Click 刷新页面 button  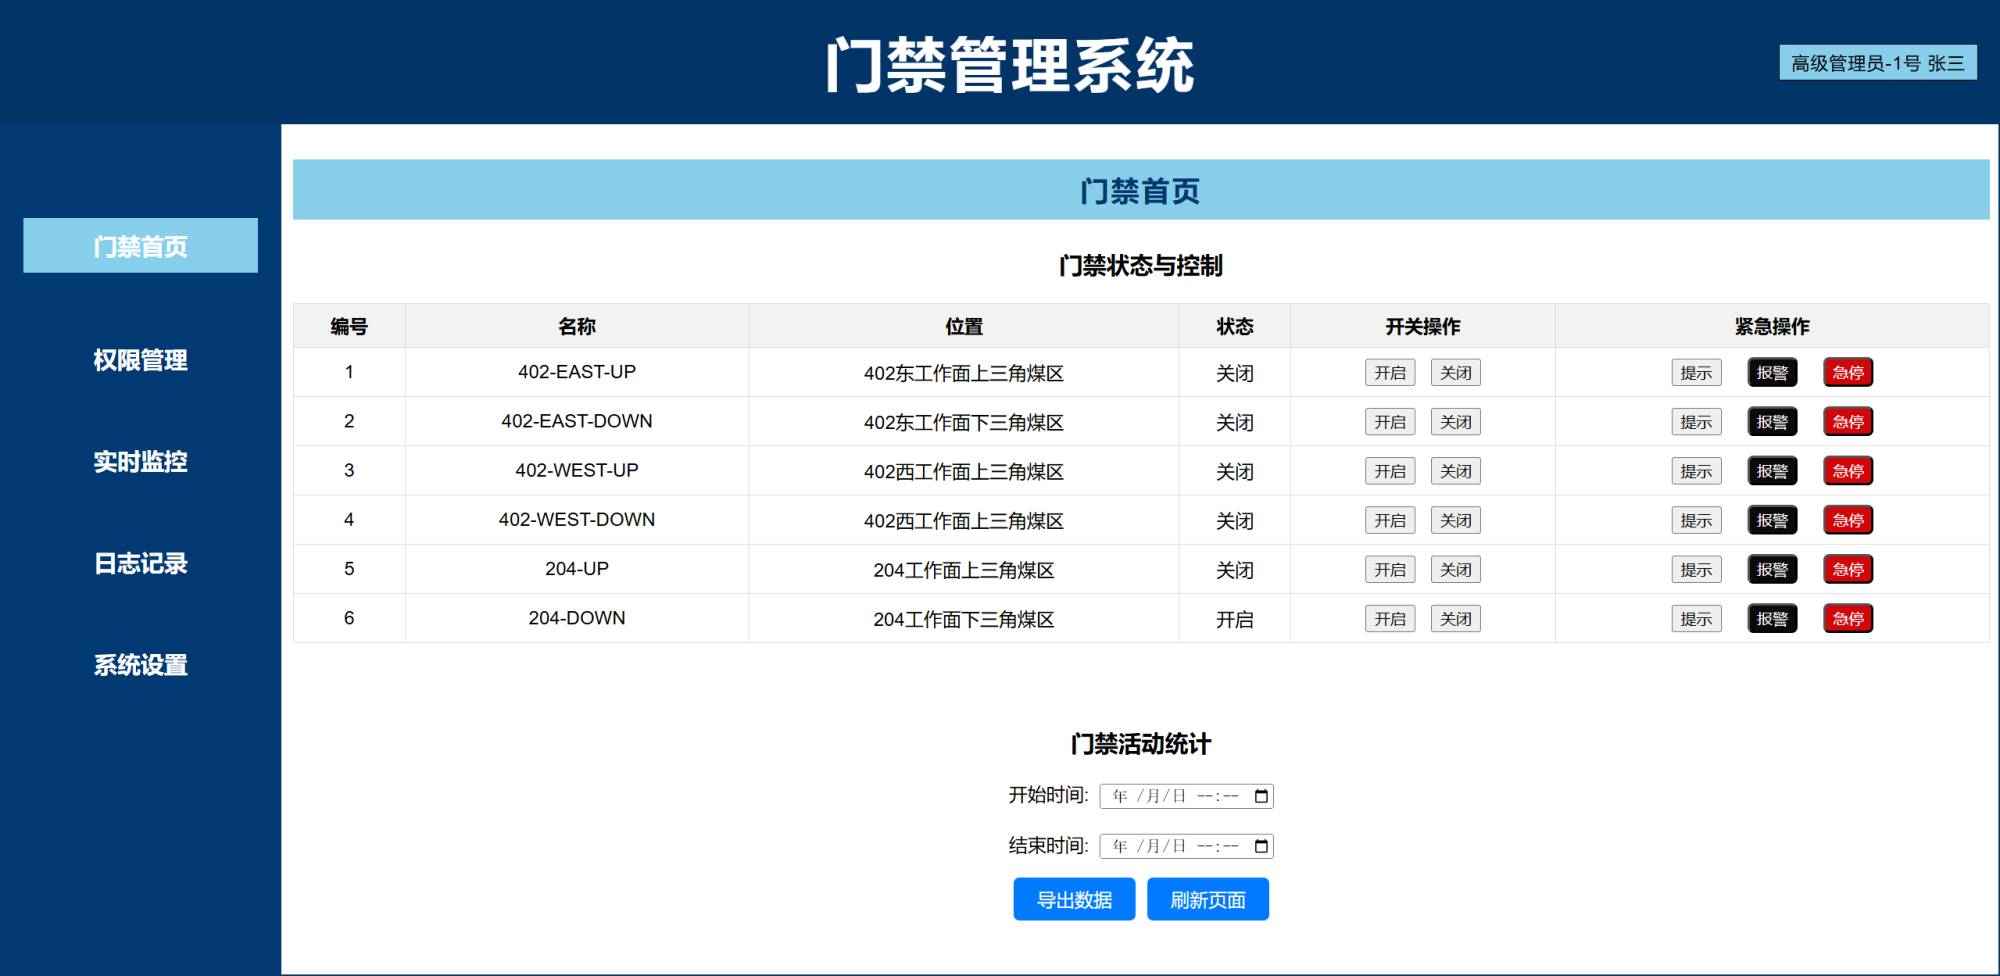pyautogui.click(x=1207, y=899)
